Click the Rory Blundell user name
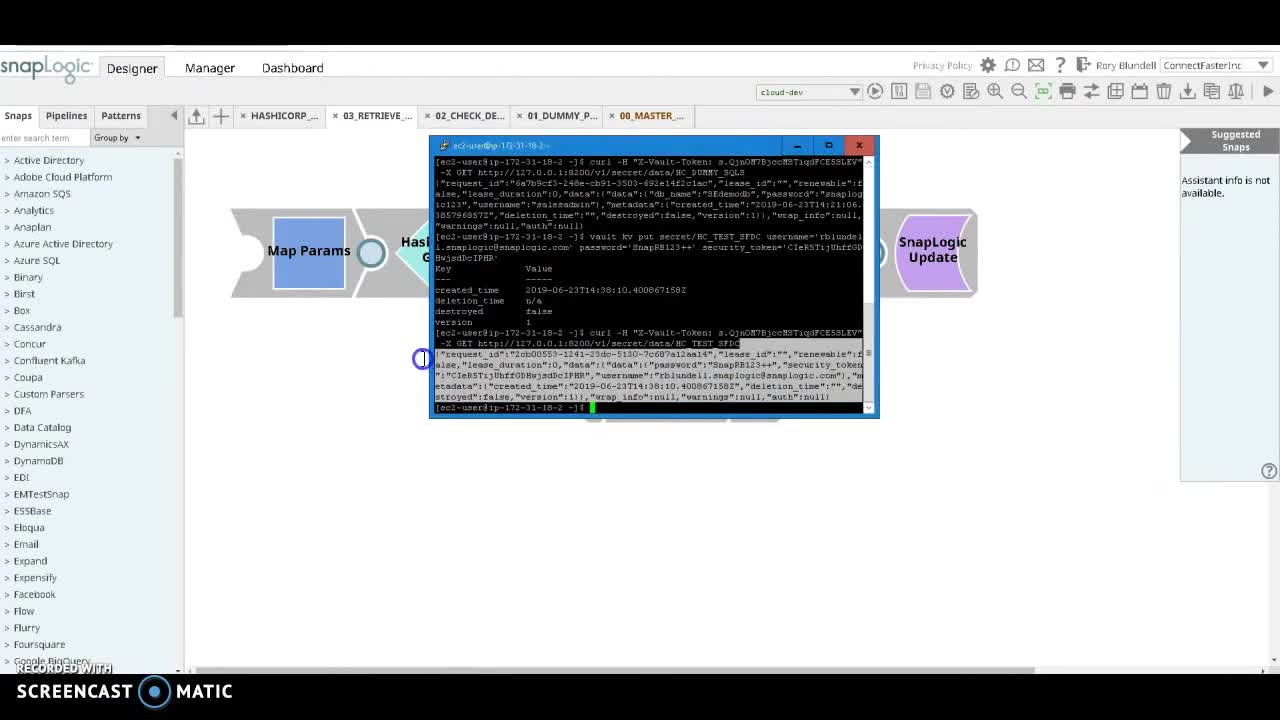The height and width of the screenshot is (720, 1280). pyautogui.click(x=1125, y=65)
